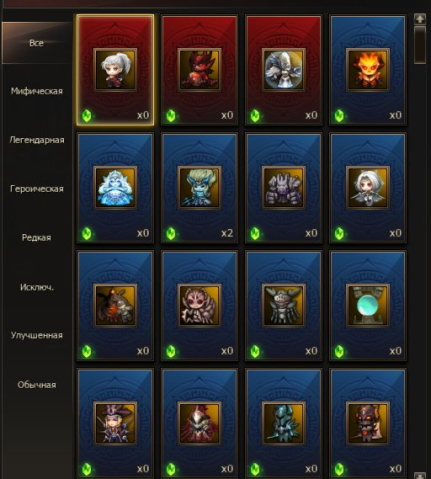The width and height of the screenshot is (431, 479).
Task: Switch to the Все tab
Action: (x=37, y=43)
